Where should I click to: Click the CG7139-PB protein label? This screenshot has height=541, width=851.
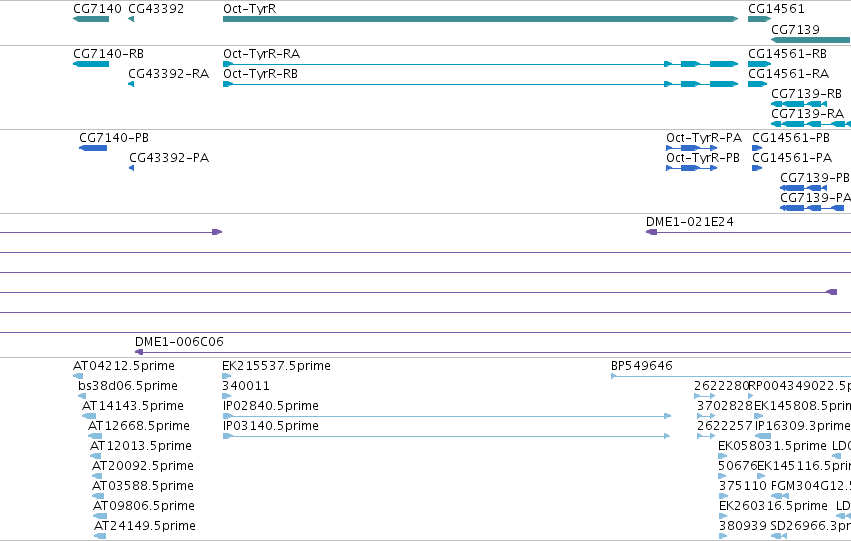(x=815, y=178)
